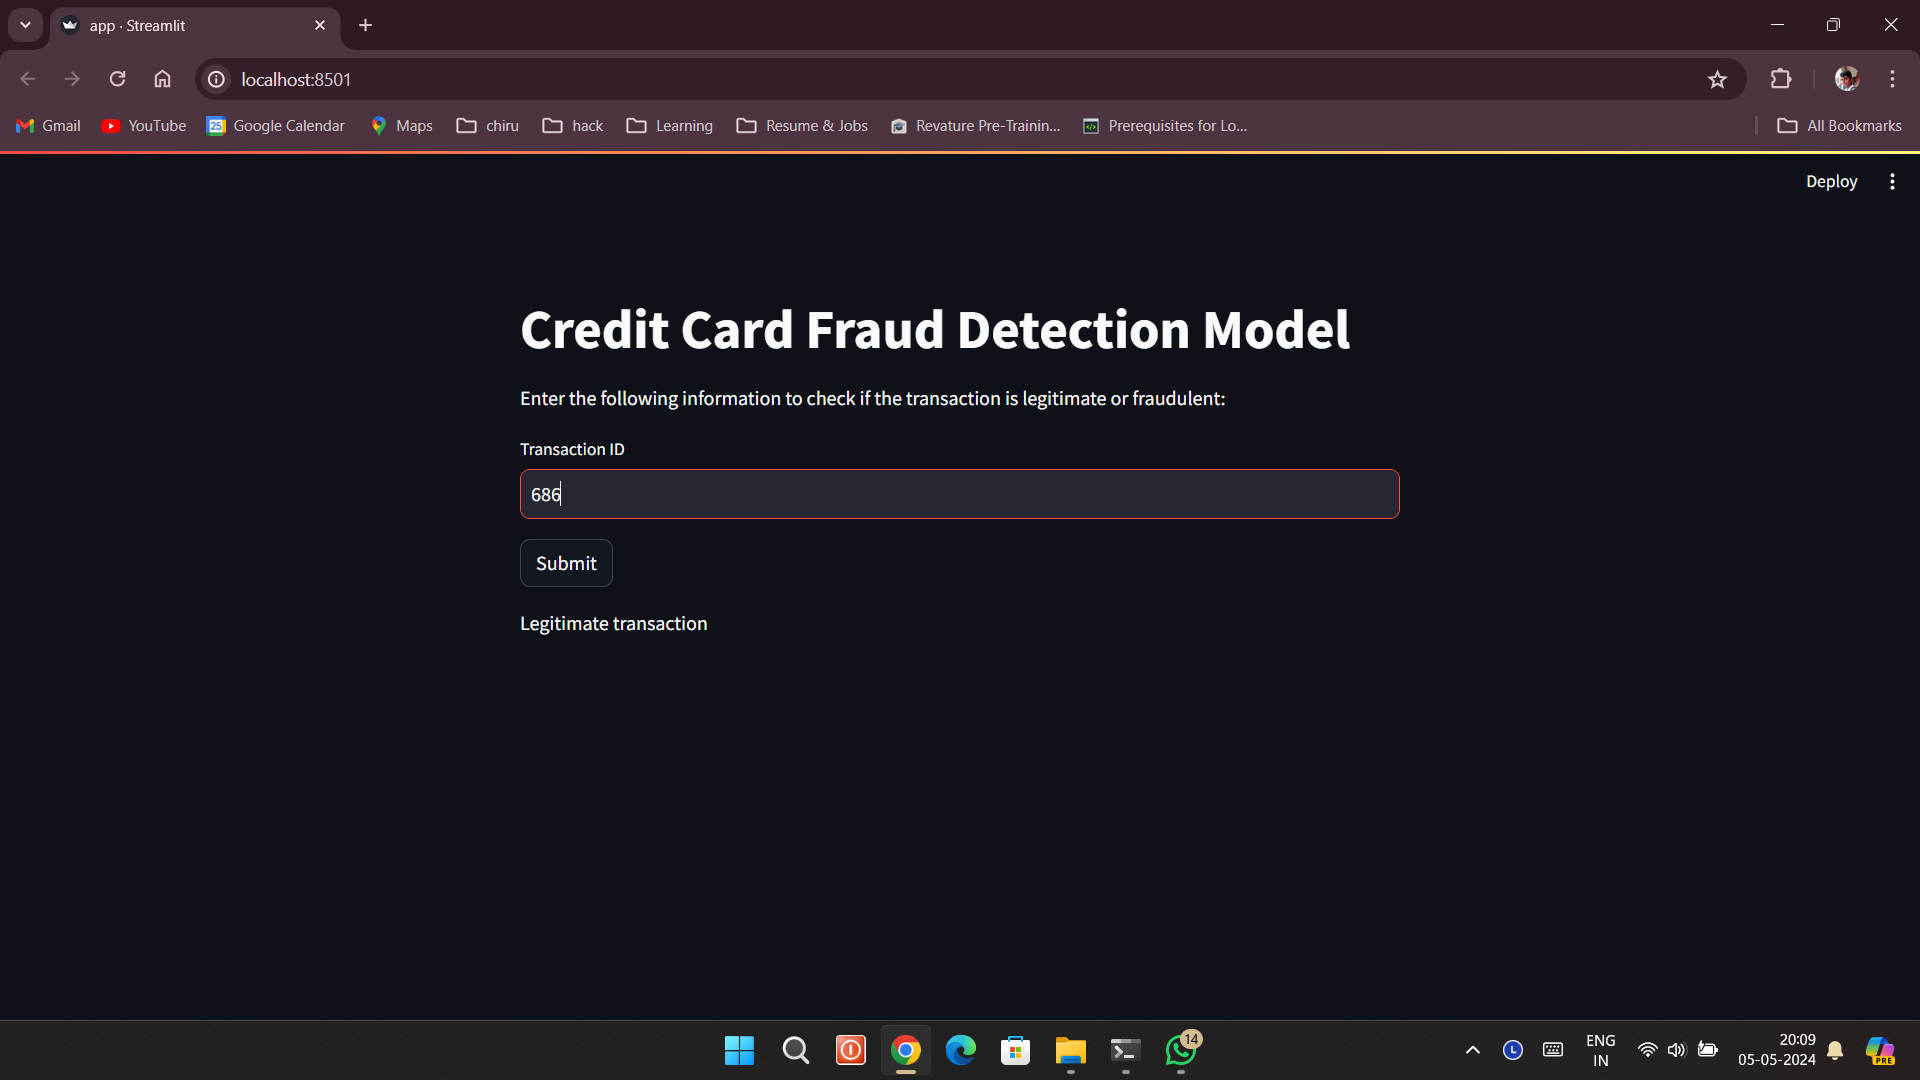
Task: Click the Credit Card Fraud Detection Model heading
Action: (x=935, y=330)
